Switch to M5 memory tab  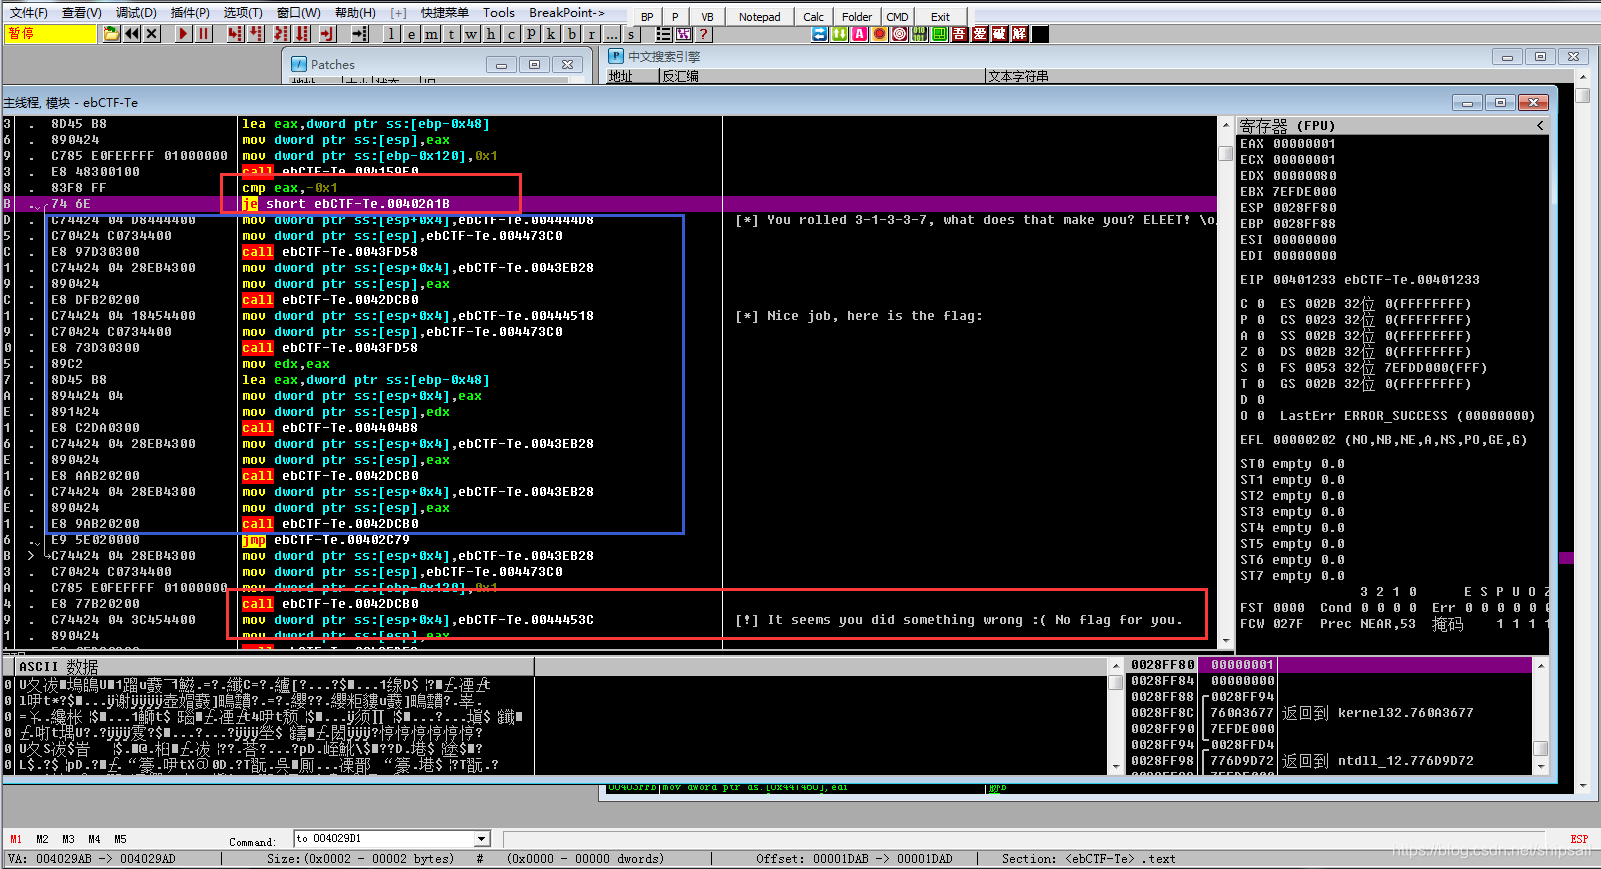[x=120, y=839]
